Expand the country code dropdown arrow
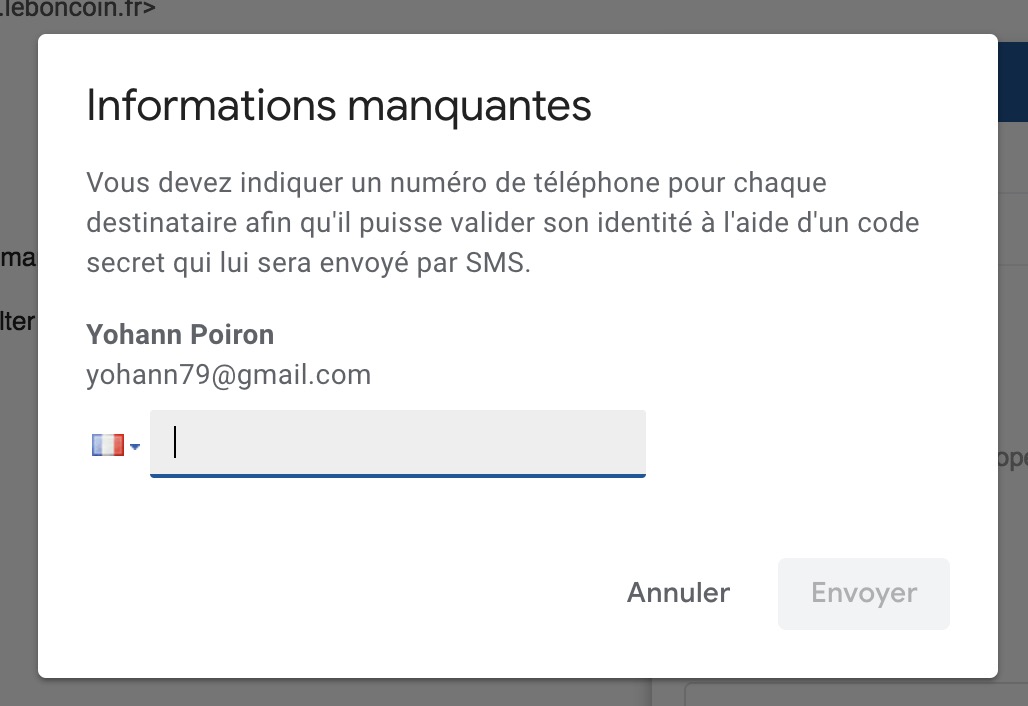The image size is (1028, 706). pyautogui.click(x=135, y=447)
